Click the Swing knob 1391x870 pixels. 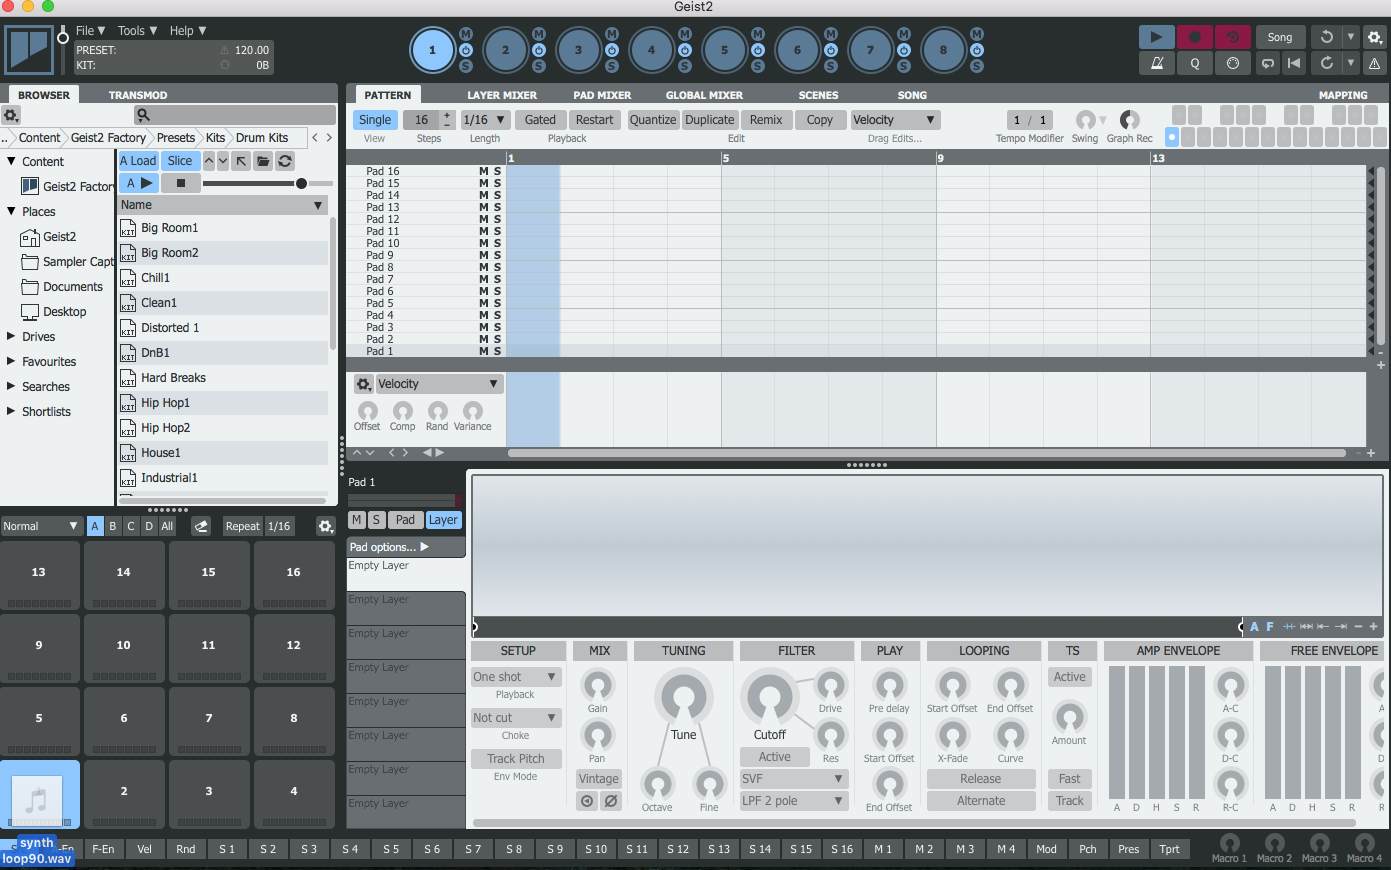click(x=1085, y=120)
